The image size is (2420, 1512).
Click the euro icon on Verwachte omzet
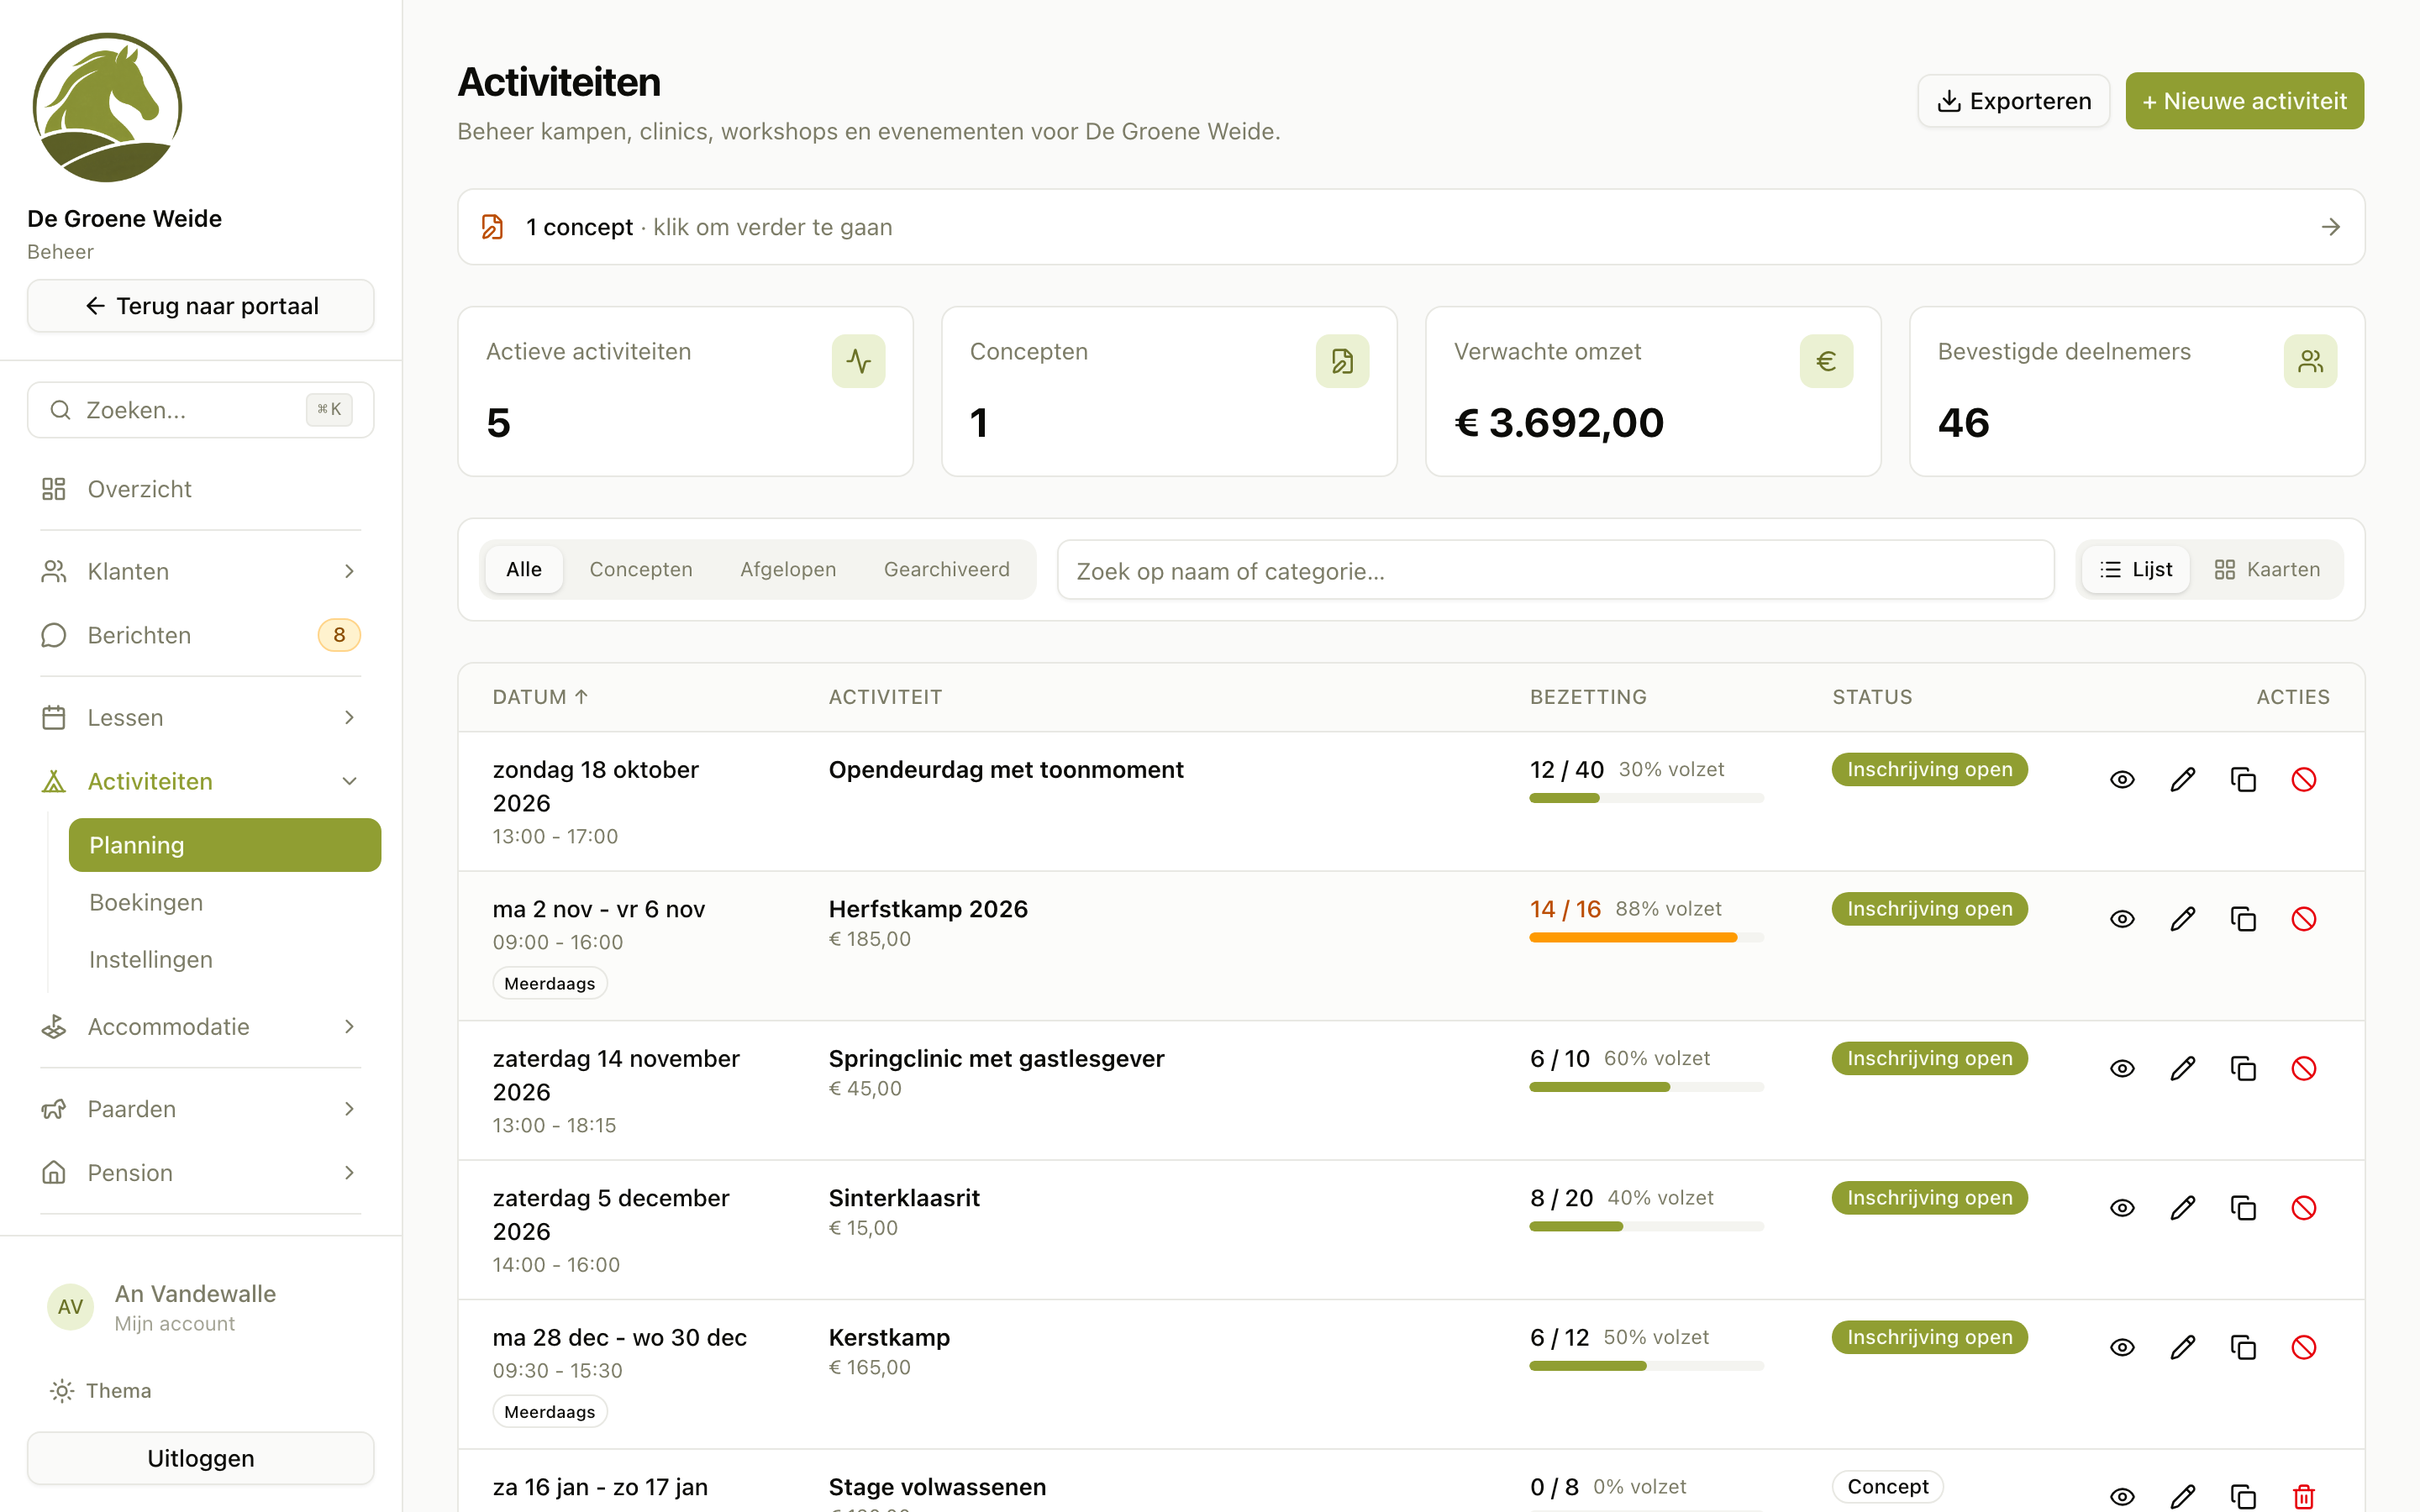1826,361
